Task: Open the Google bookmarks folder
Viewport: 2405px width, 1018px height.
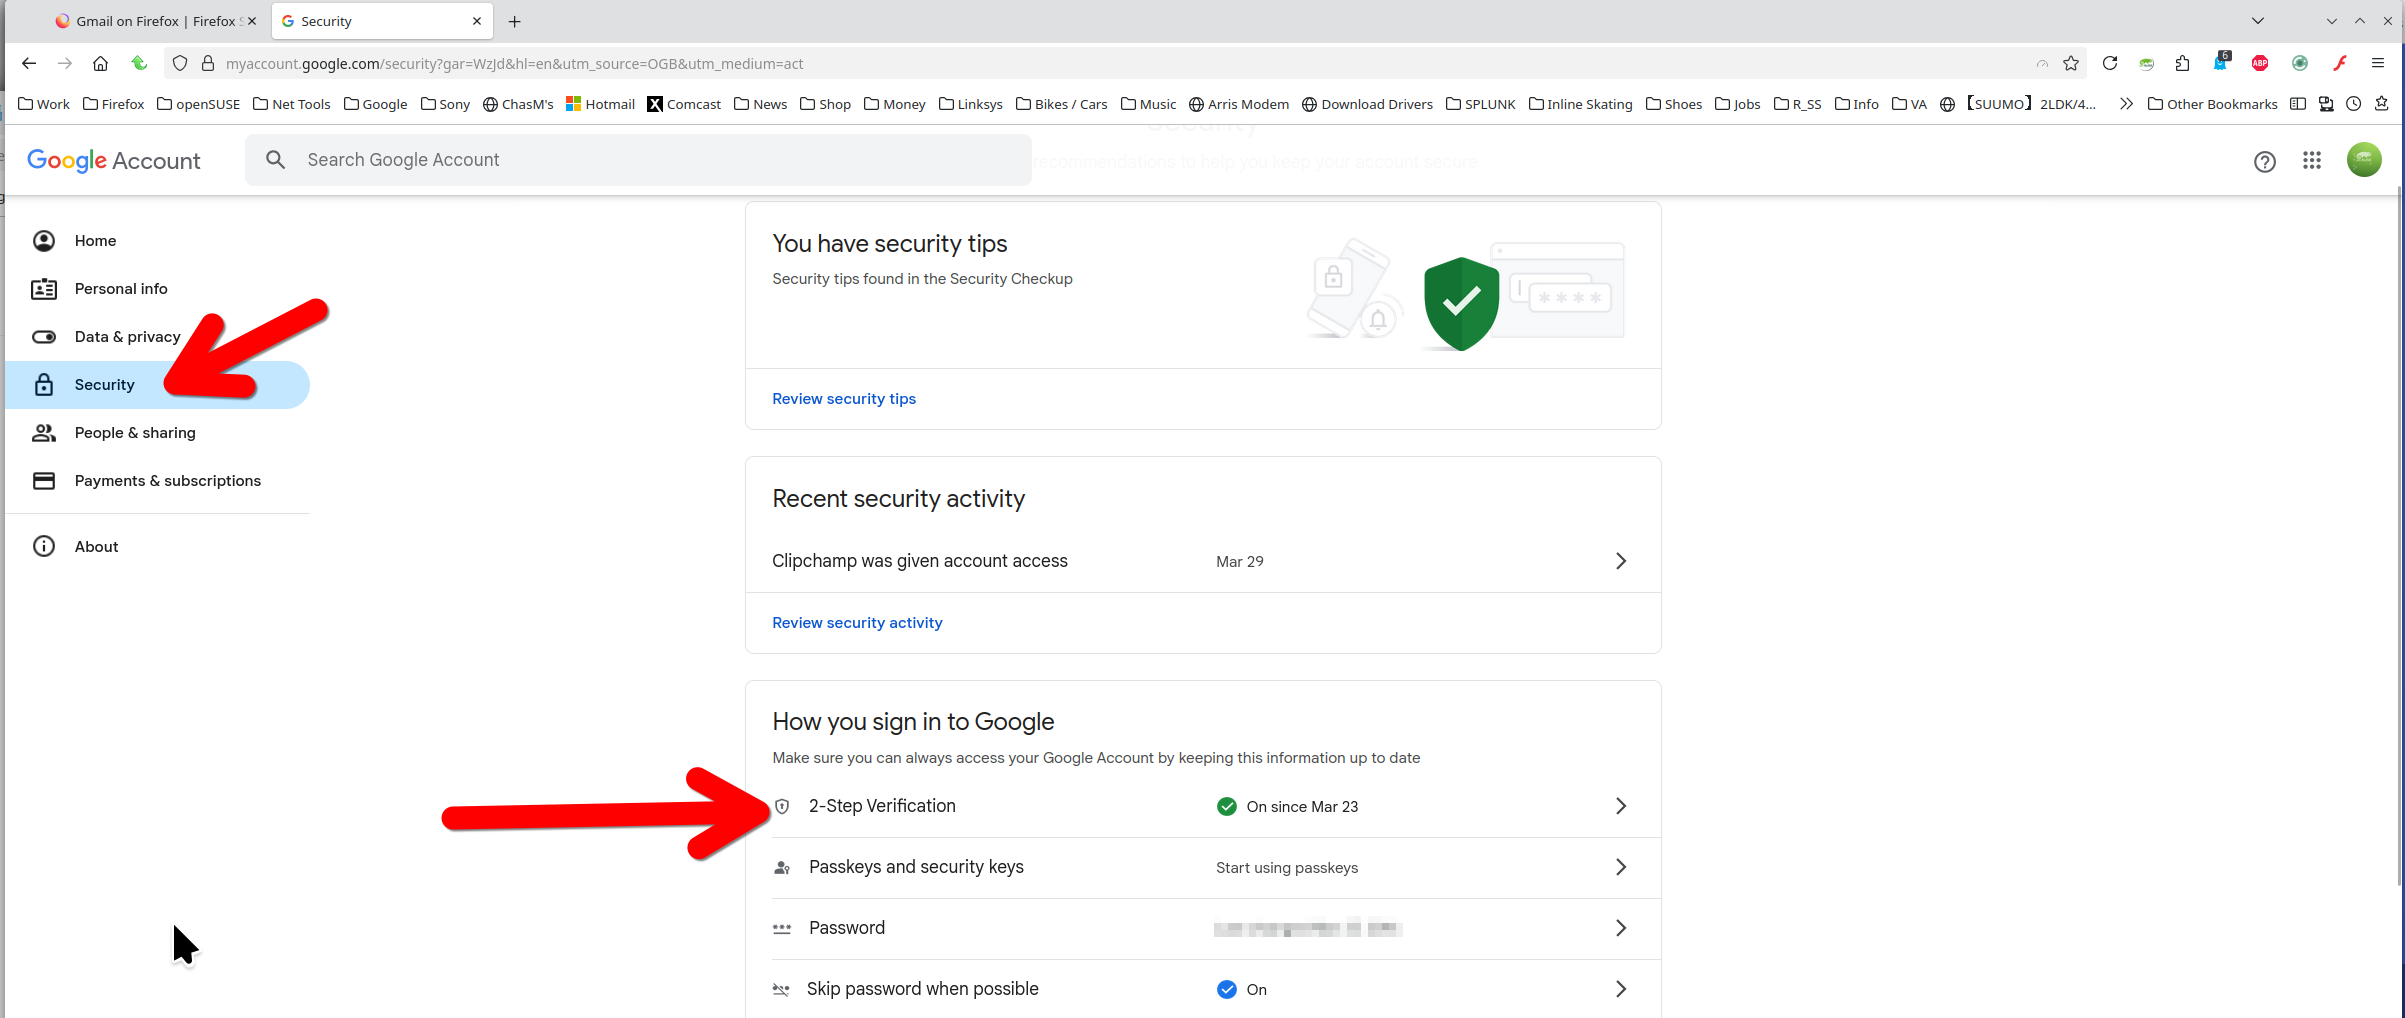Action: [x=375, y=104]
